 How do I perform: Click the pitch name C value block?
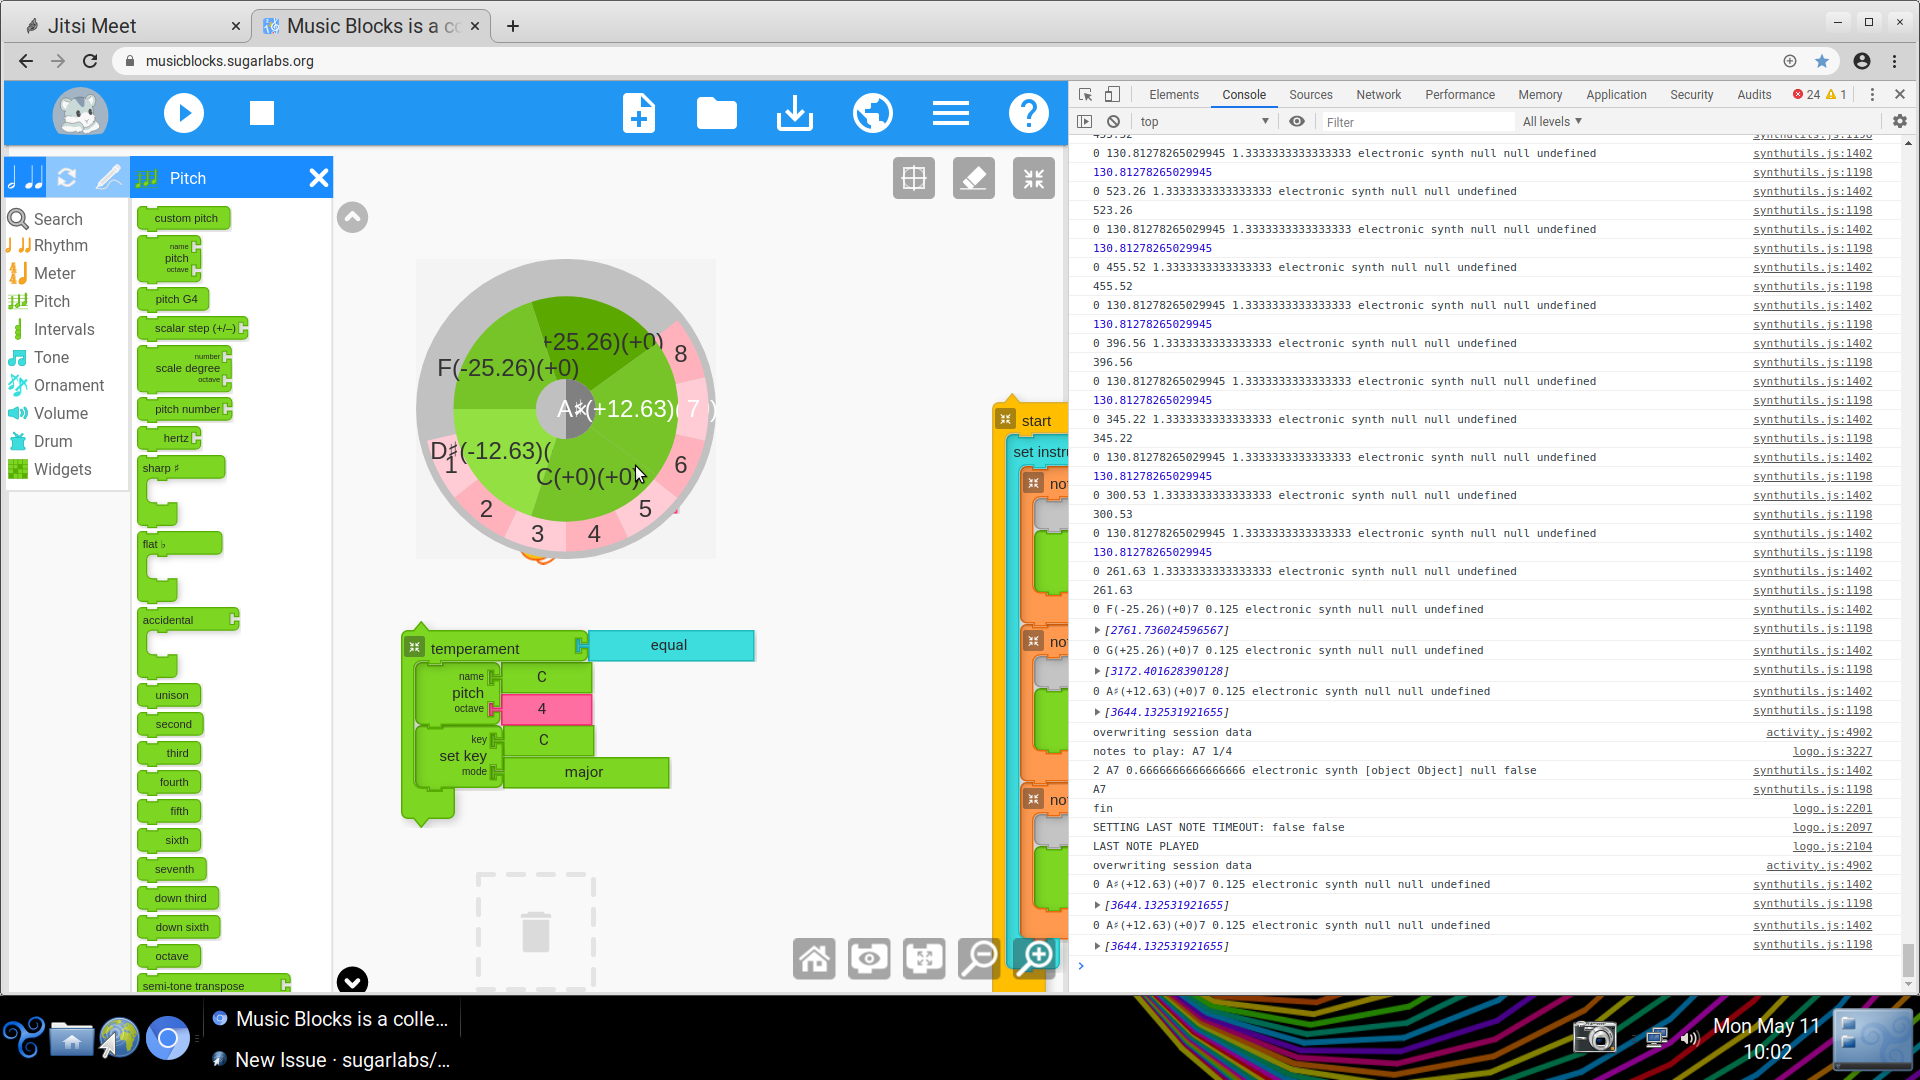tap(546, 677)
